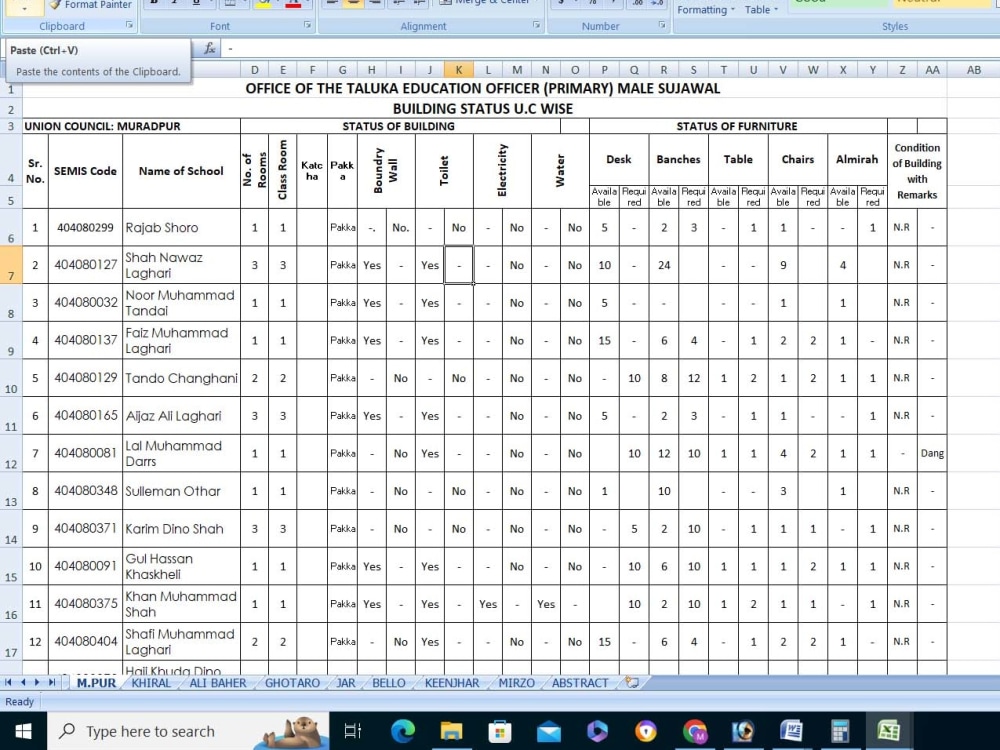This screenshot has height=750, width=1000.
Task: Switch to the ALI BAHER sheet tab
Action: click(217, 682)
